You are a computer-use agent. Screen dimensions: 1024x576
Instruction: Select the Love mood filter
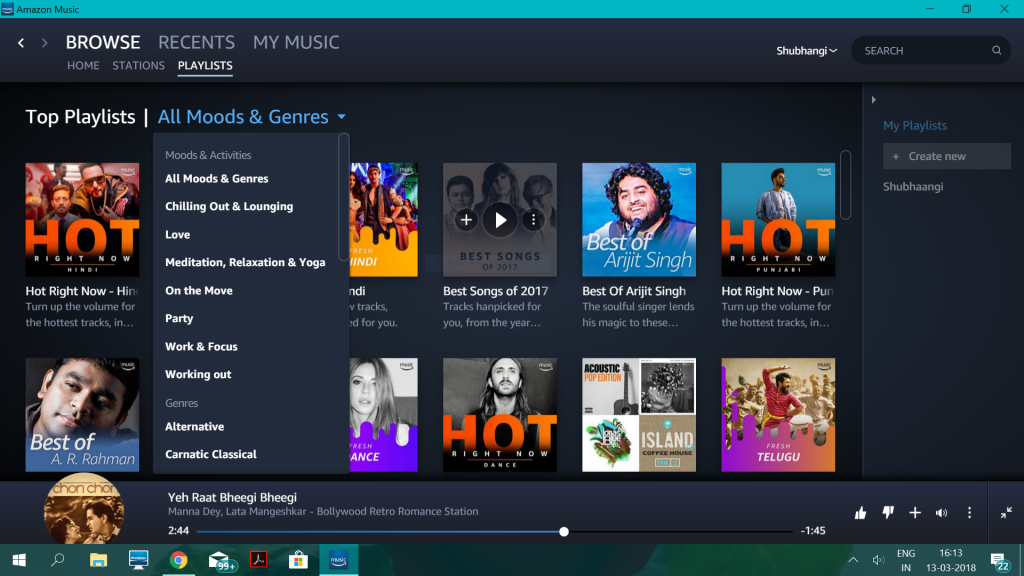178,234
